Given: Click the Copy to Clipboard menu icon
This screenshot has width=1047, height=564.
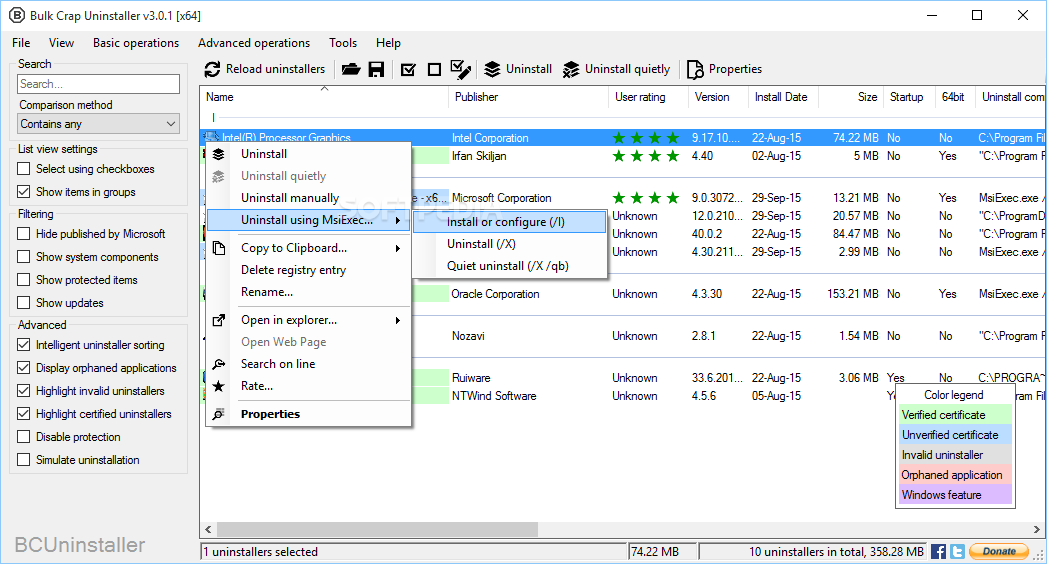Looking at the screenshot, I should point(218,248).
